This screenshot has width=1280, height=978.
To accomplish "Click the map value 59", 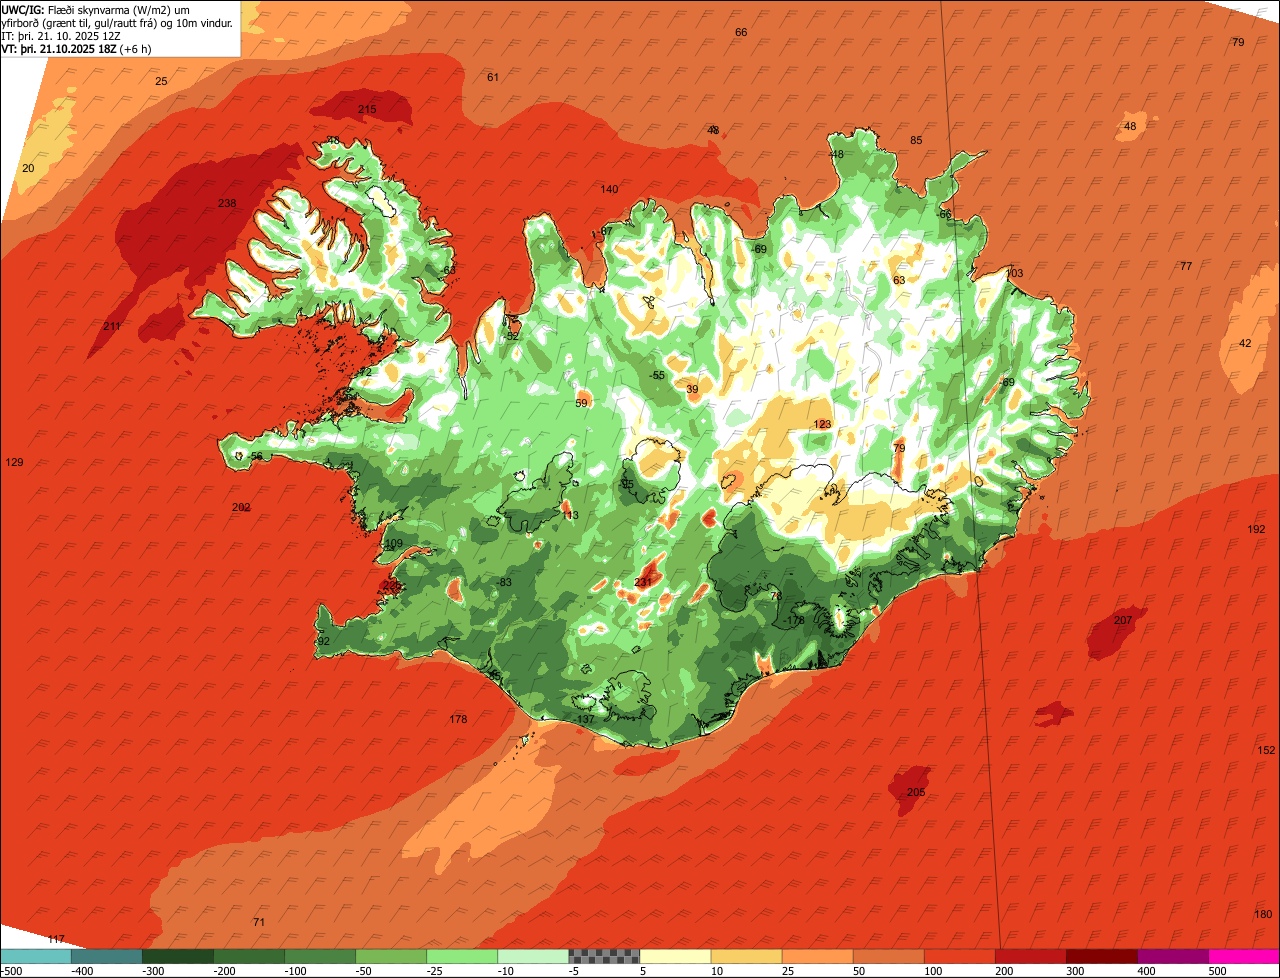I will click(x=582, y=404).
